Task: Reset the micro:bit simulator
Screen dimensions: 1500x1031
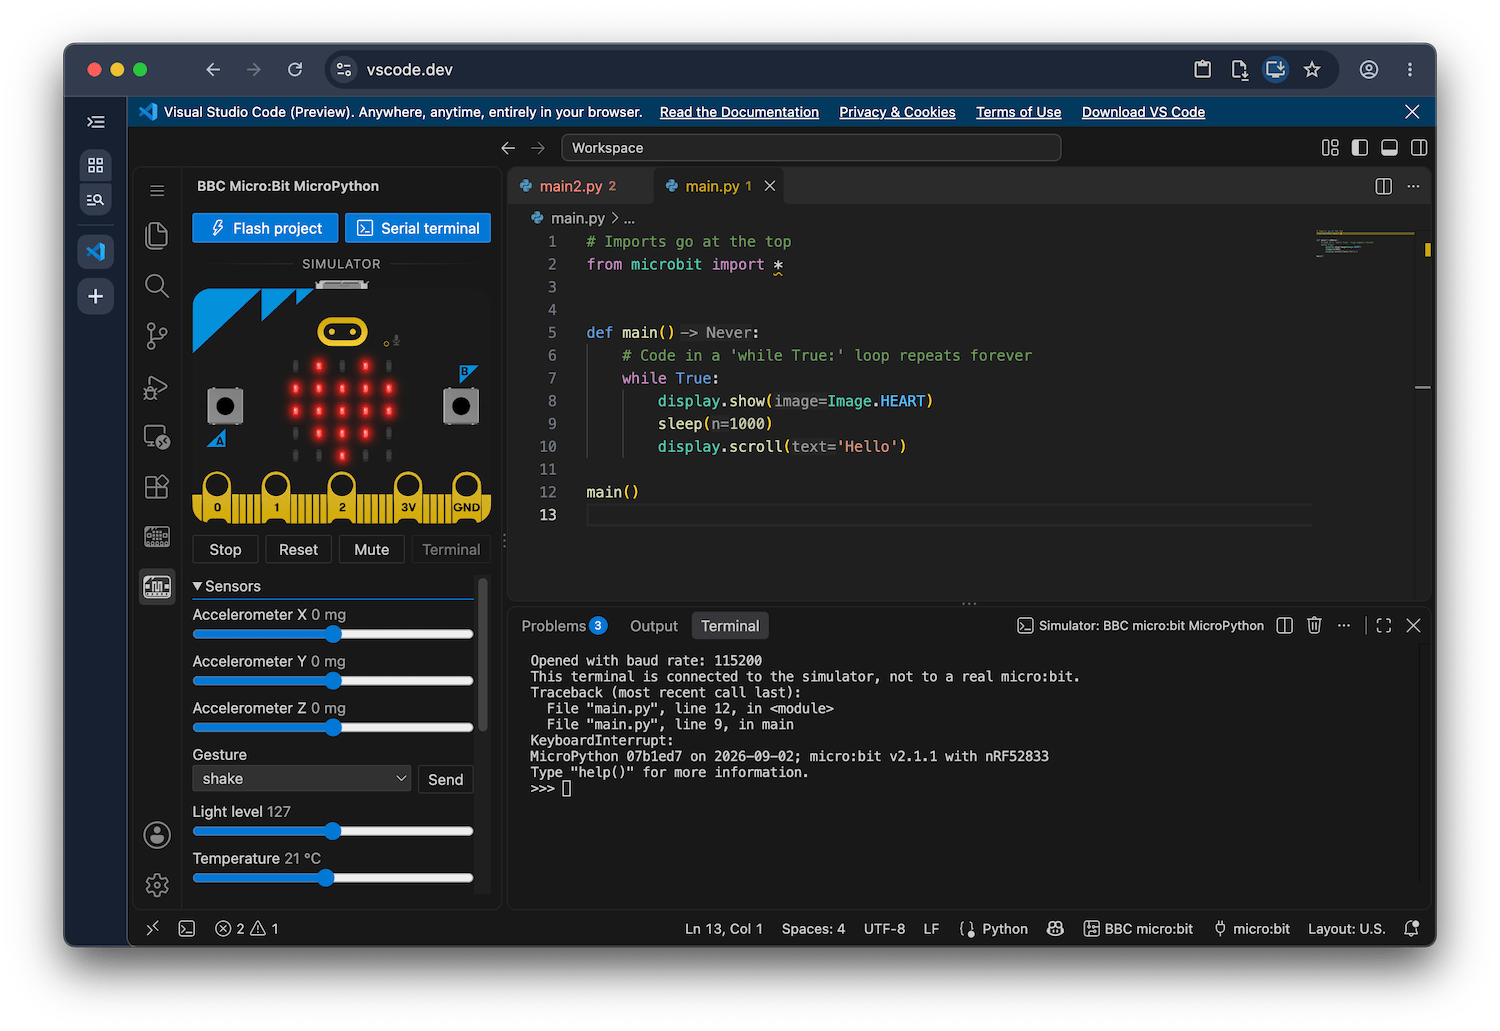Action: [298, 550]
